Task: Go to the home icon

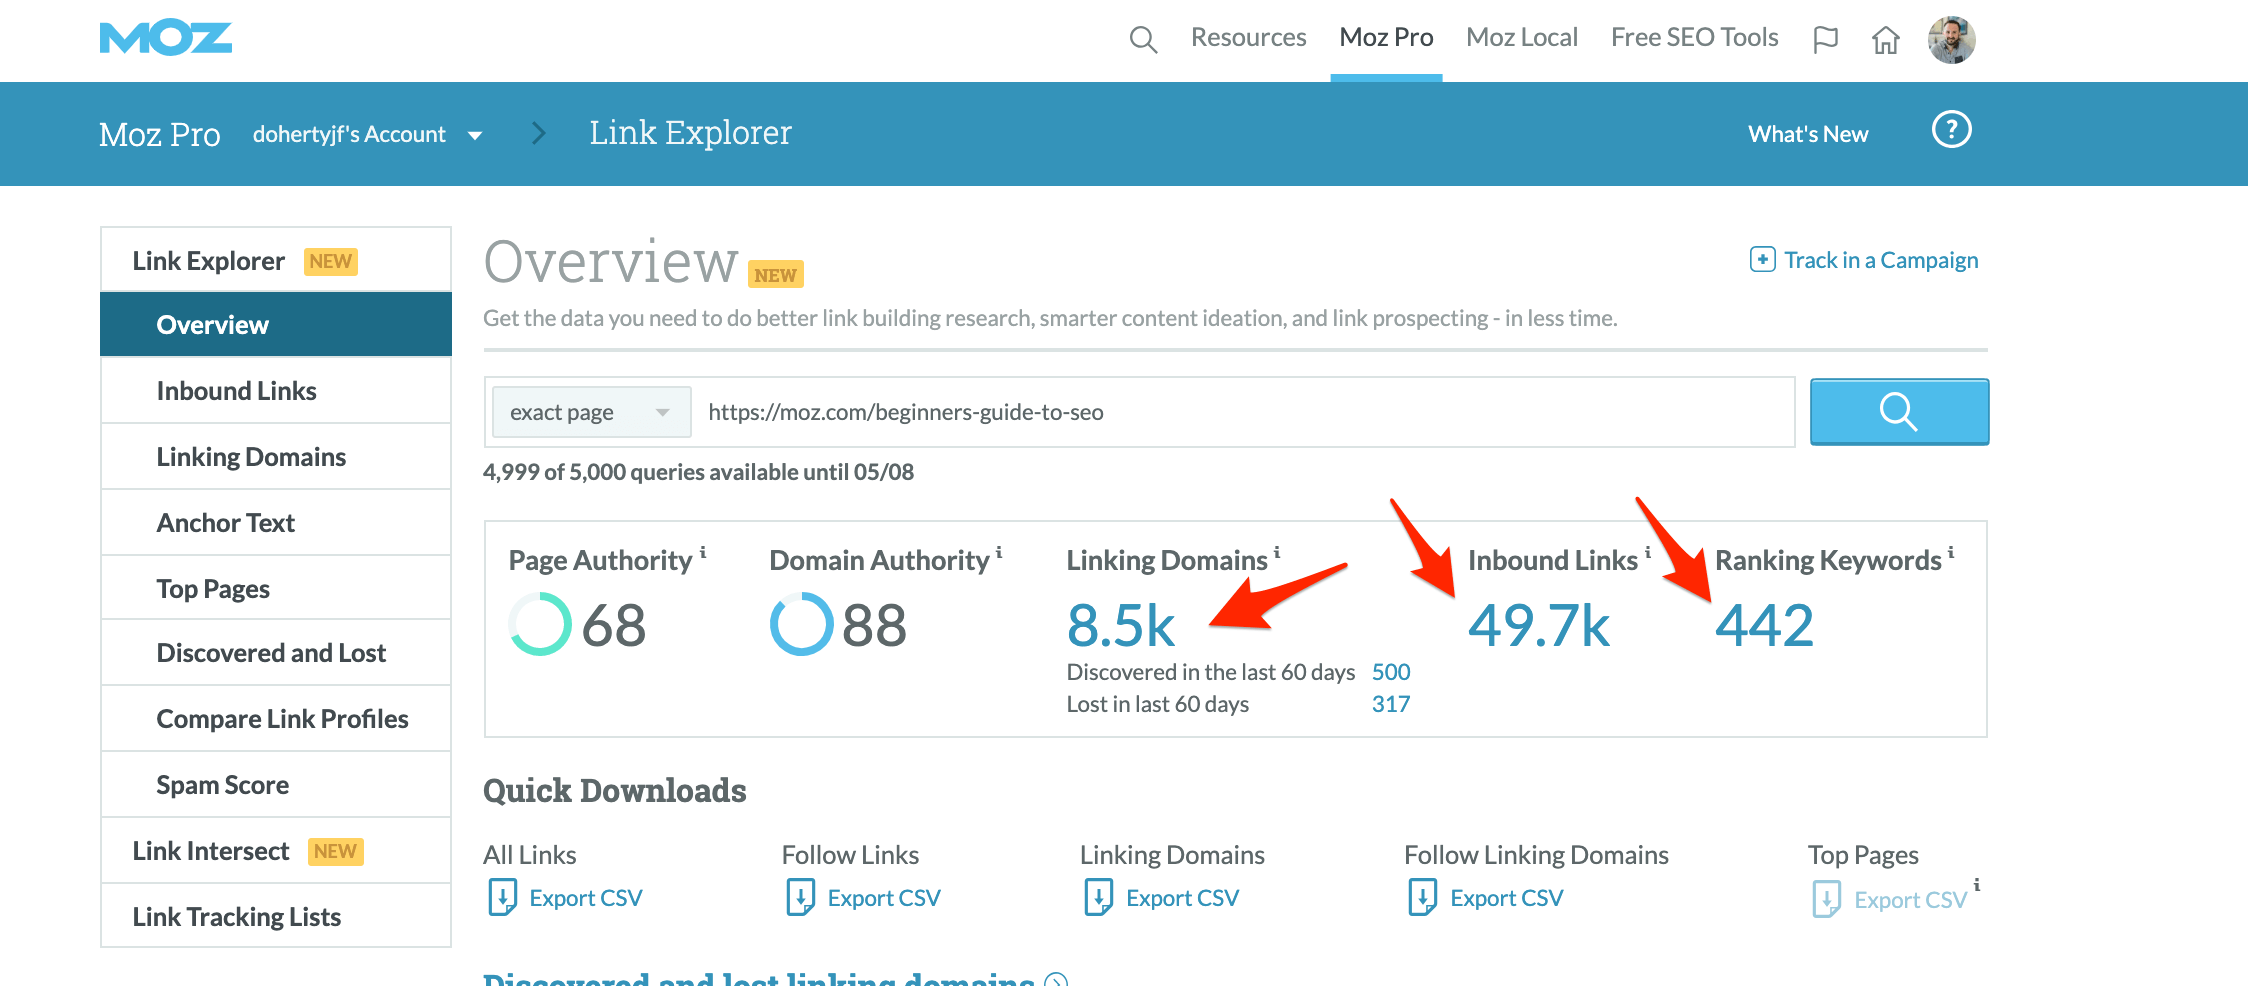Action: point(1886,39)
